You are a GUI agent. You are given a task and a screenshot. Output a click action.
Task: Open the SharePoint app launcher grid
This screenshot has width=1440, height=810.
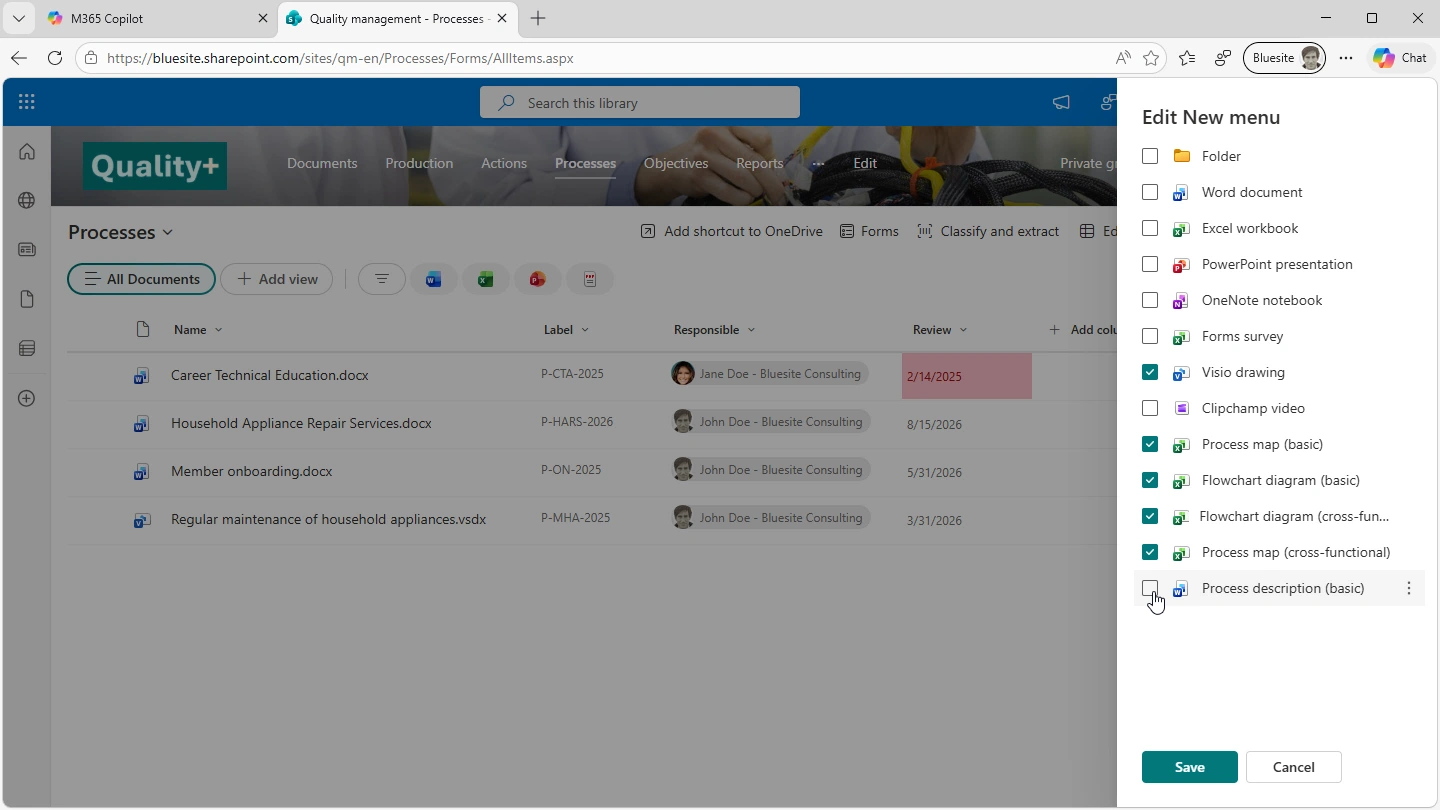[x=27, y=102]
